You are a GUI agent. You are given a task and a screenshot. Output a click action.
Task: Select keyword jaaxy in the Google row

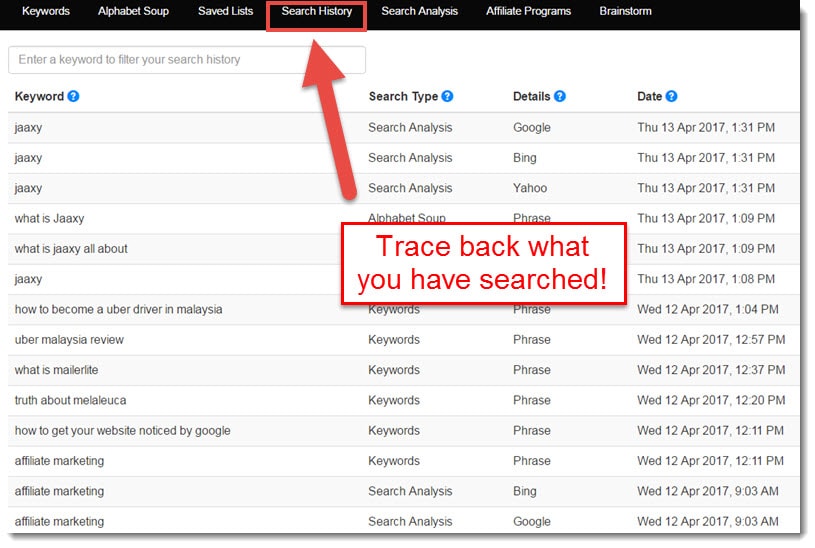pyautogui.click(x=28, y=128)
